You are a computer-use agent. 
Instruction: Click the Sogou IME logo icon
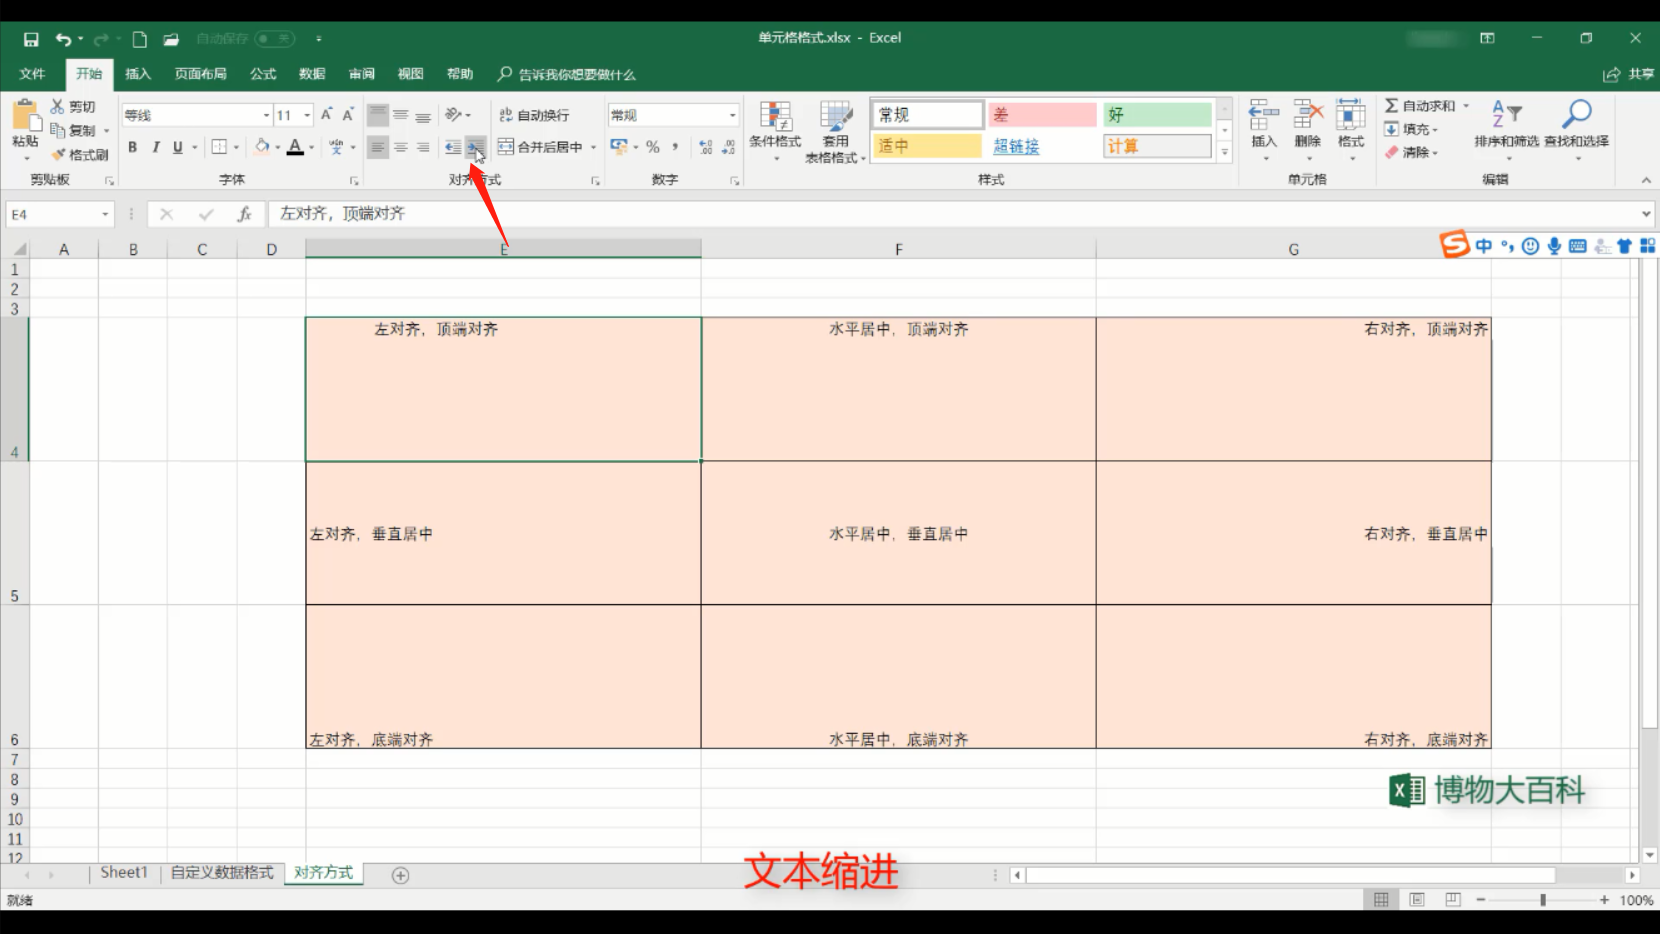click(x=1454, y=245)
